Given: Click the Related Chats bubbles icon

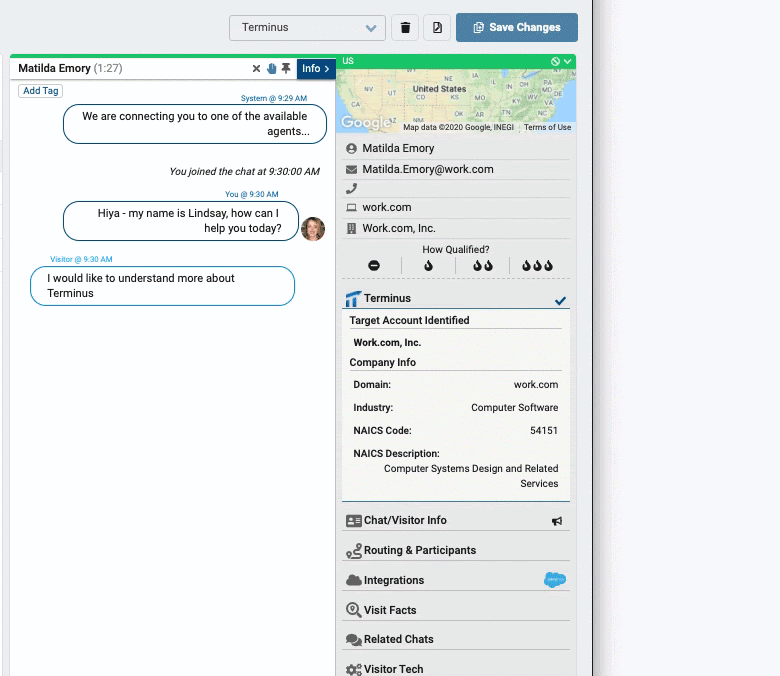Looking at the screenshot, I should [x=353, y=640].
